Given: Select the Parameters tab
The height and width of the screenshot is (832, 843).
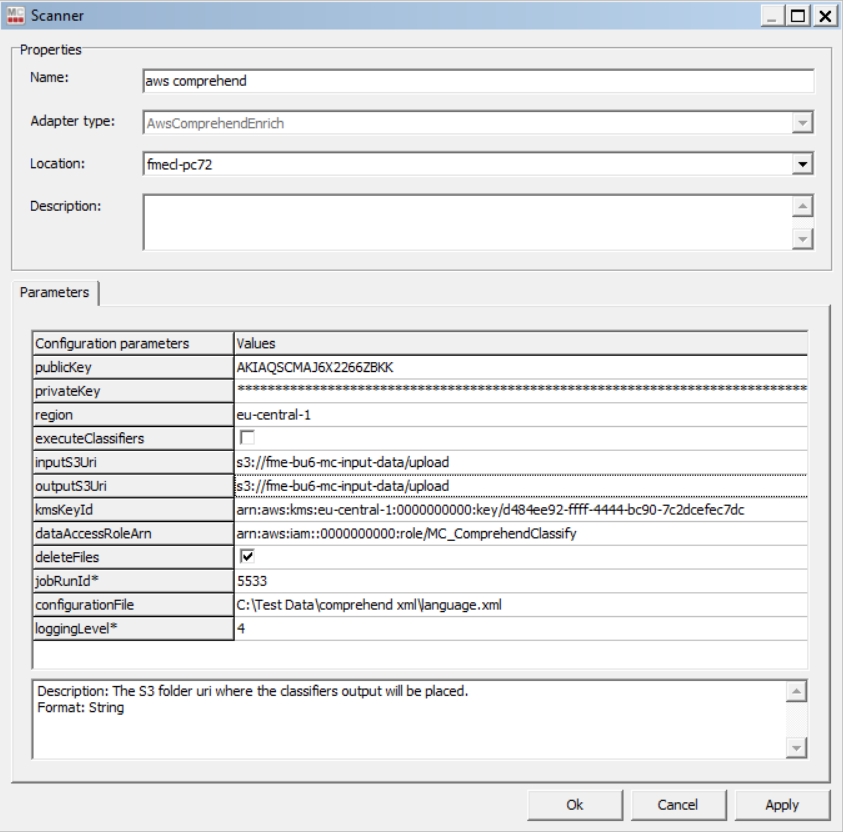Looking at the screenshot, I should [x=54, y=293].
